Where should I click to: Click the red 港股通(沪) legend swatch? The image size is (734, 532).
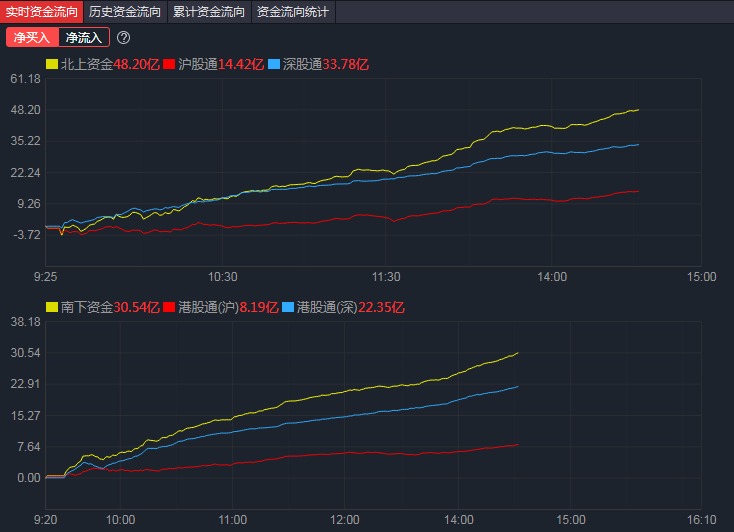[169, 307]
